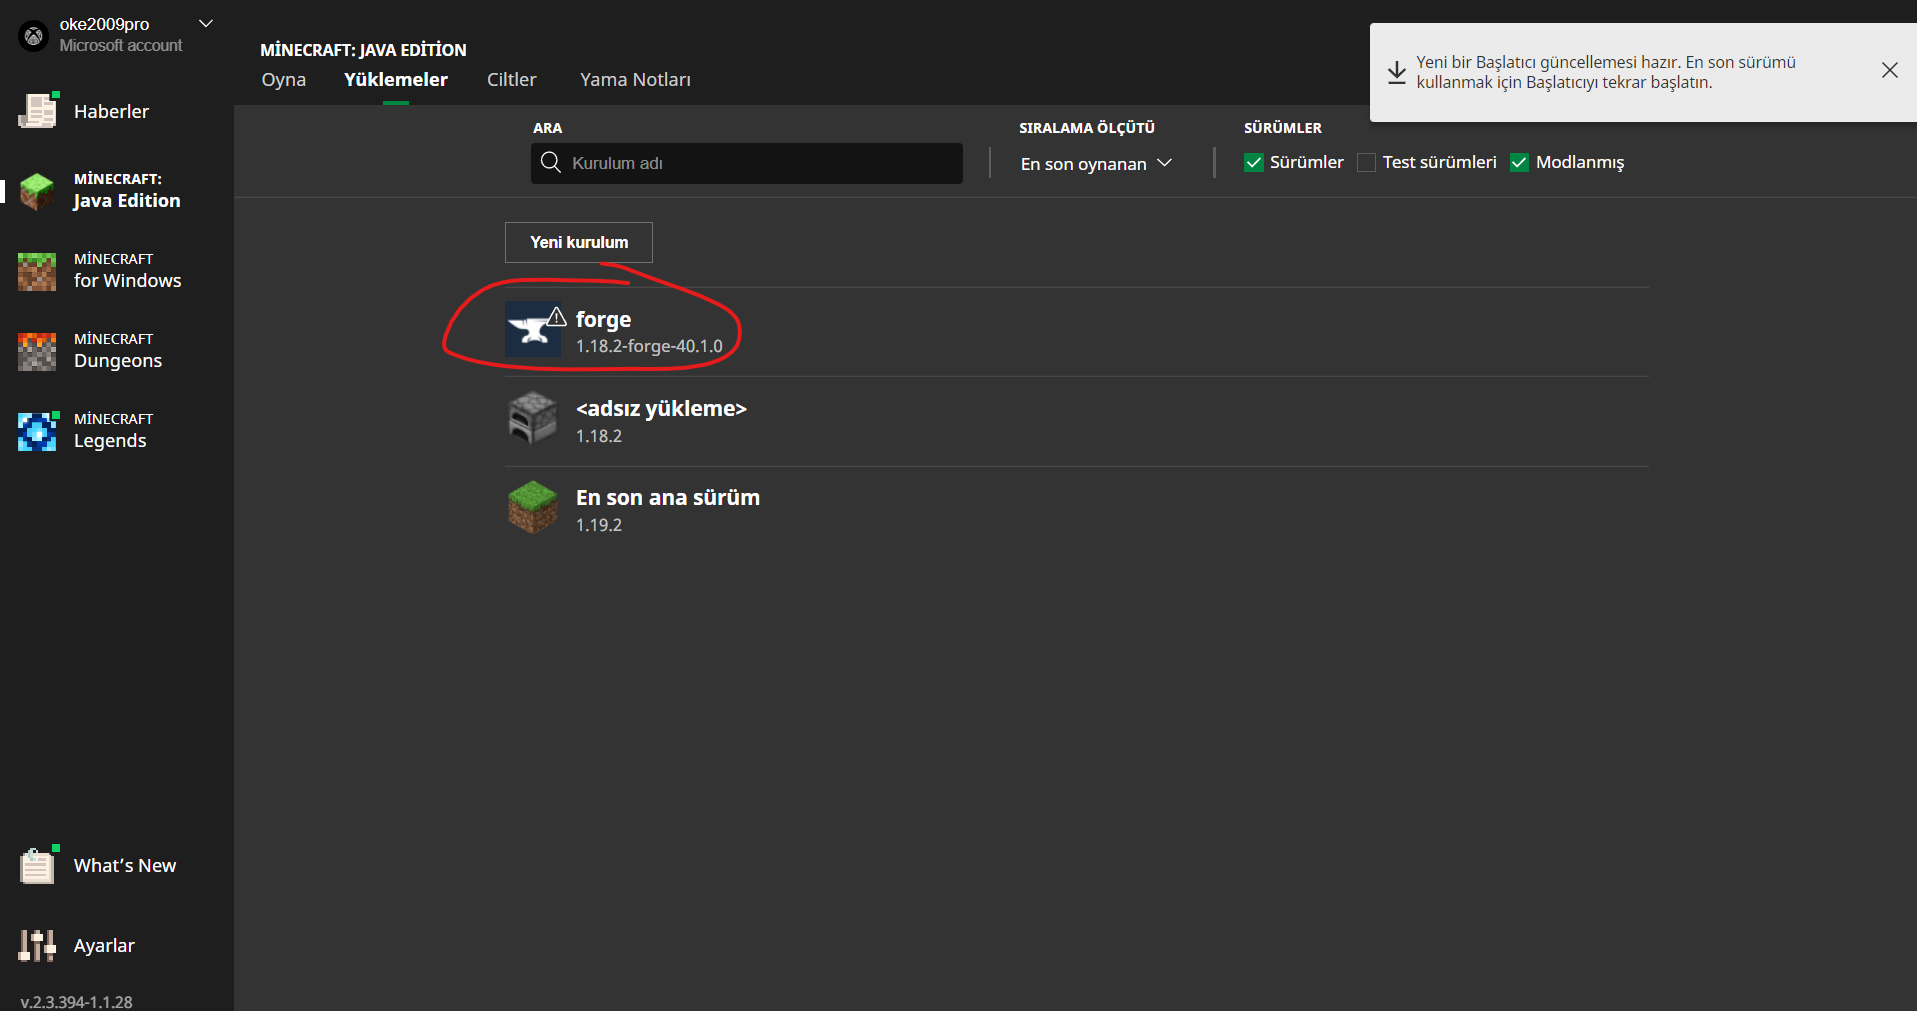Screen dimensions: 1917x1011
Task: Expand the oke2009pro account chevron
Action: pyautogui.click(x=206, y=23)
